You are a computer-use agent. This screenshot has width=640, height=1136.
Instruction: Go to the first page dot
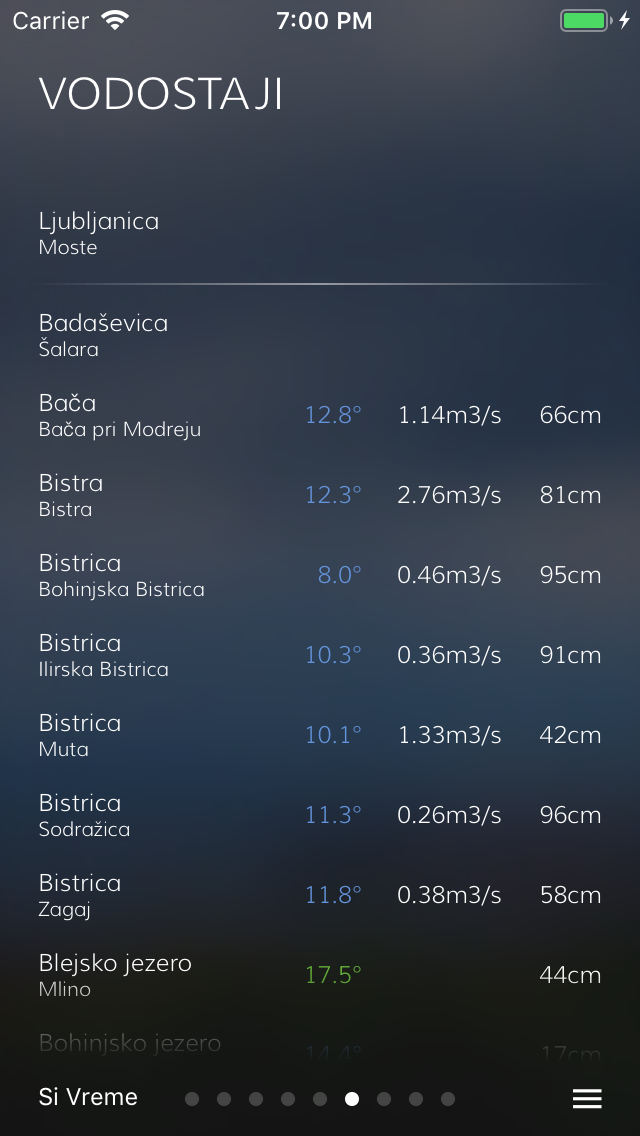(x=192, y=1099)
